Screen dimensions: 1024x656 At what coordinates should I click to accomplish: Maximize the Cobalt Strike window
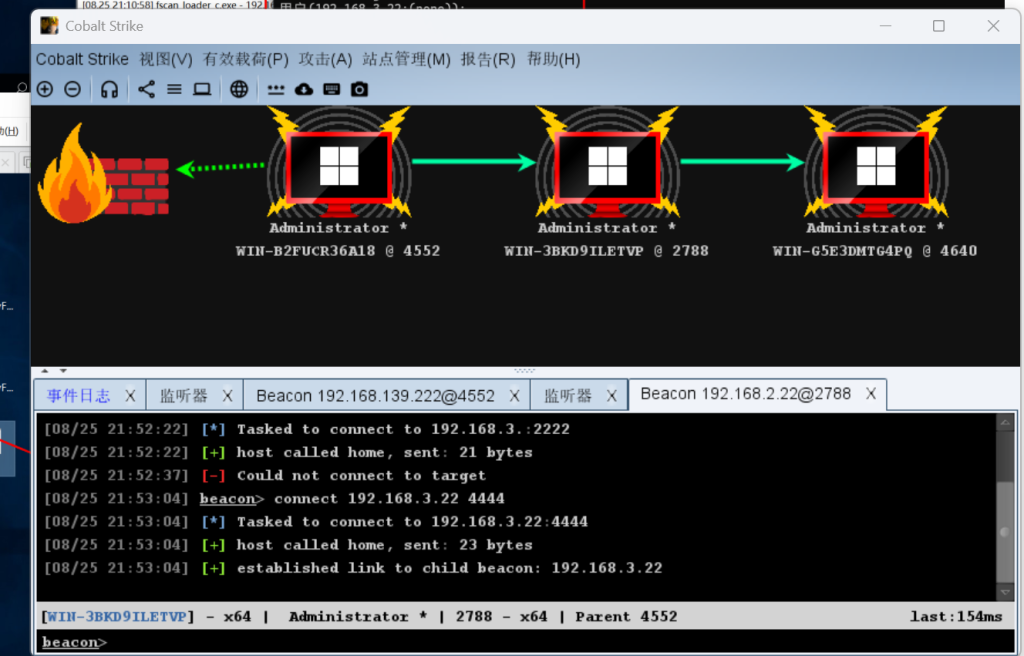tap(938, 26)
